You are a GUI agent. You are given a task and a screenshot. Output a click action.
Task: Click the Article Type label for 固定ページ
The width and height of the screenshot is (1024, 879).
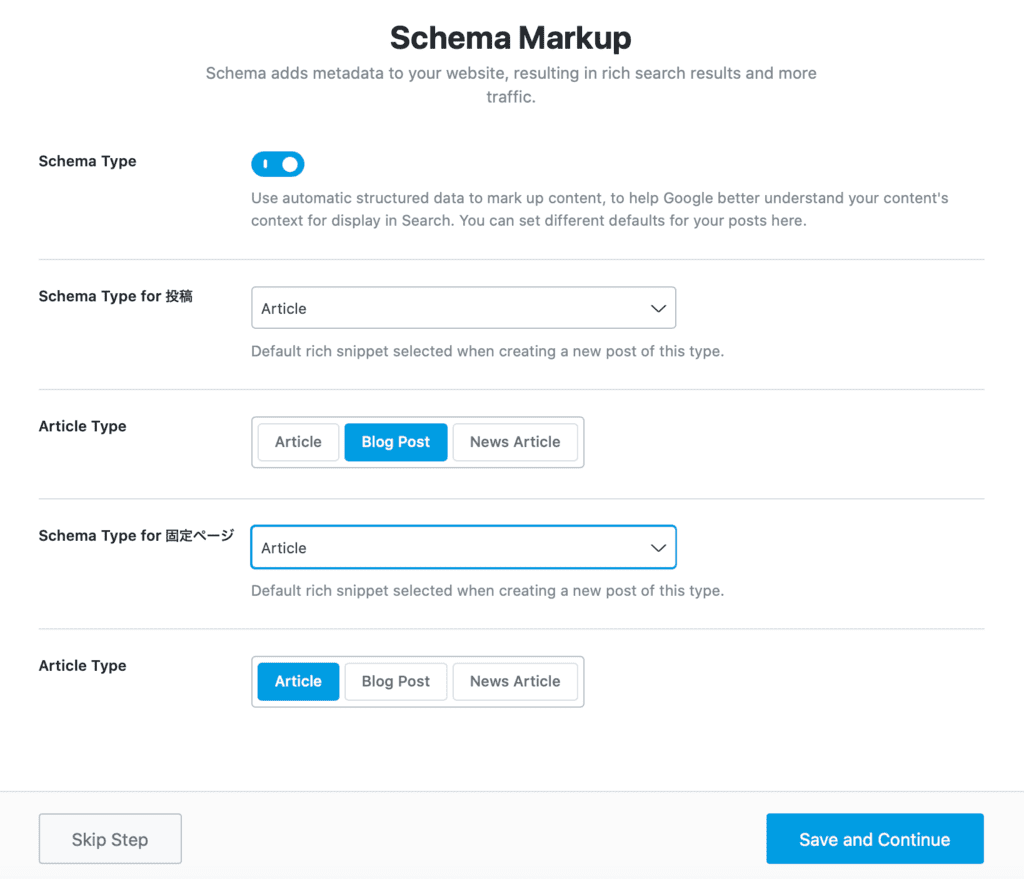[x=82, y=665]
